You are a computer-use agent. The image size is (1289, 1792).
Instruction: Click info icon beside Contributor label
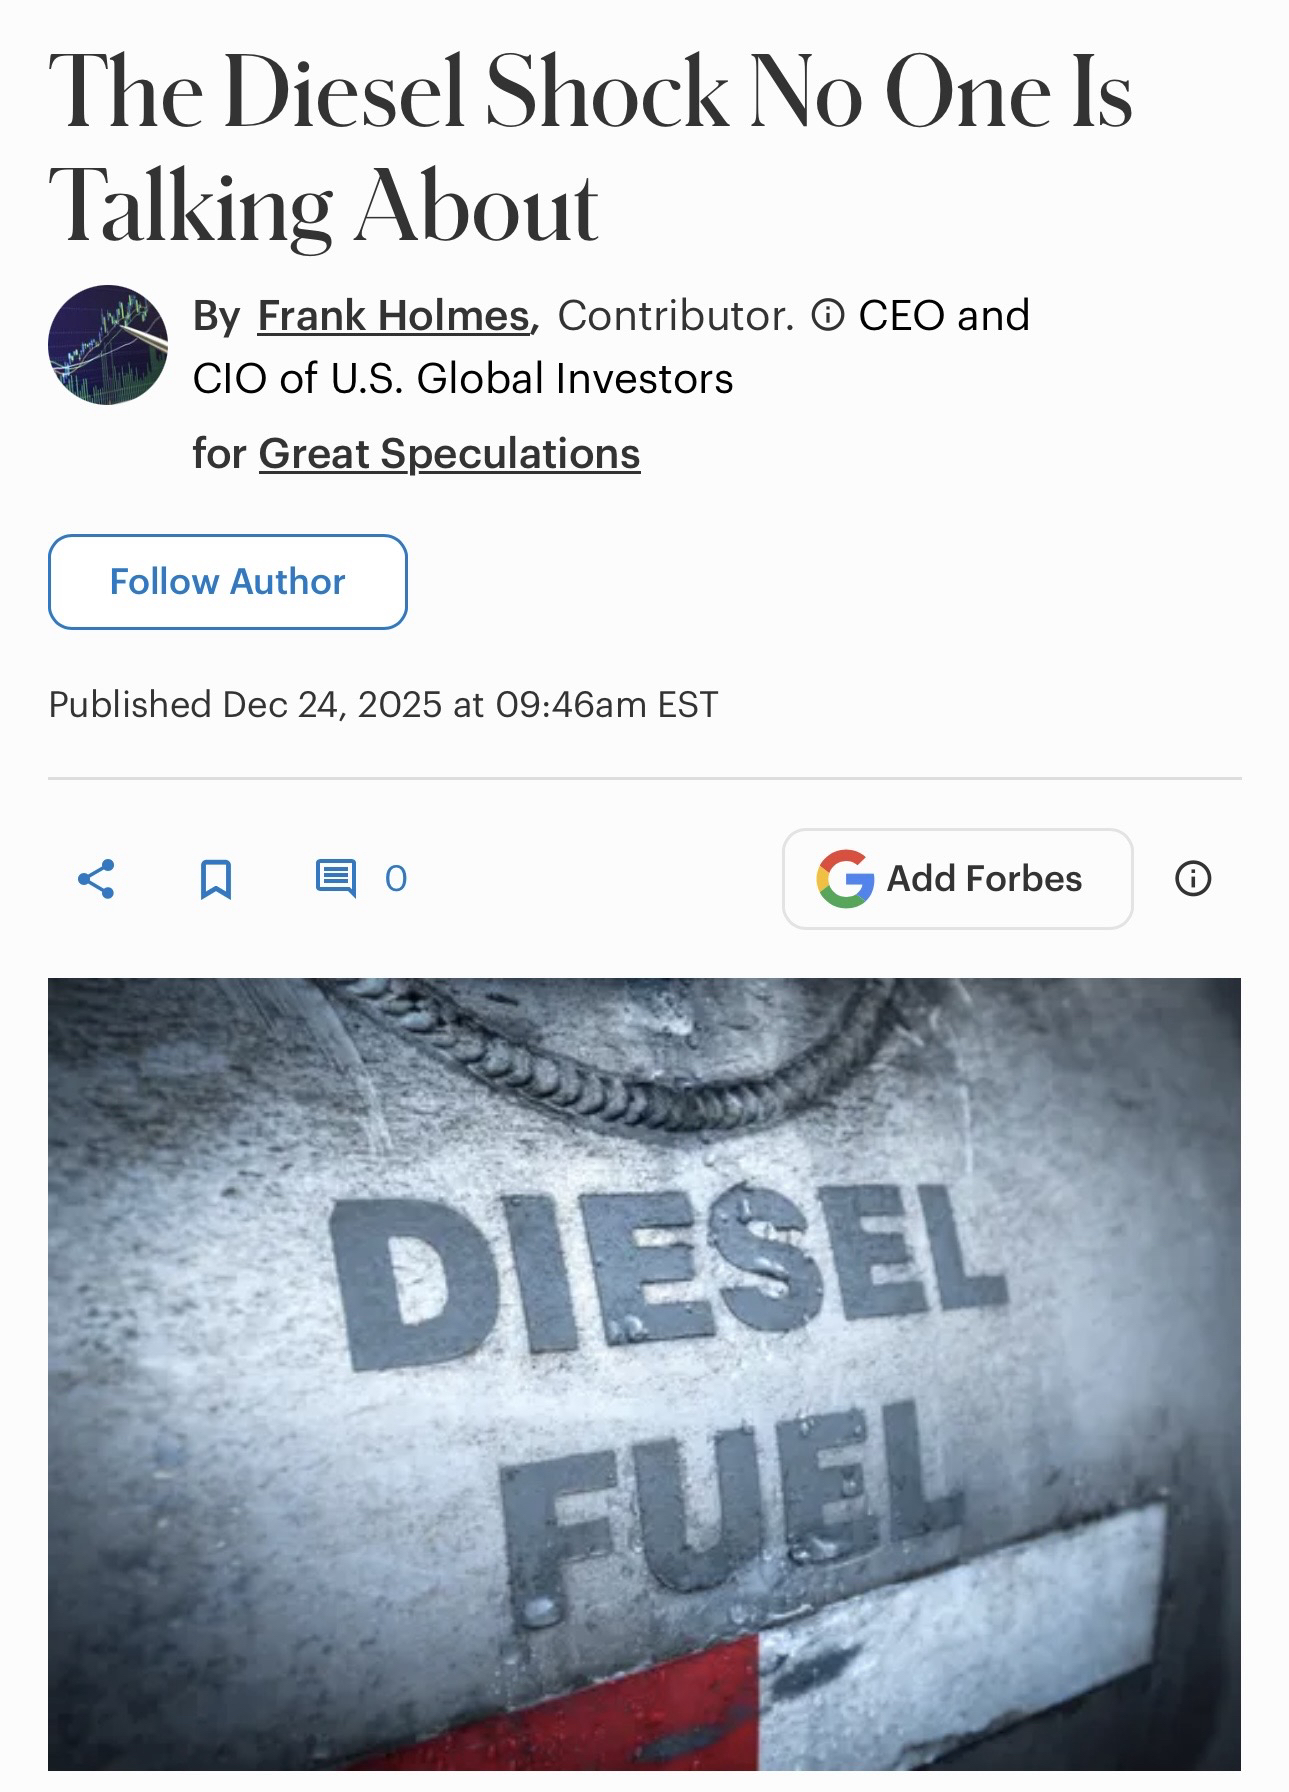pos(827,315)
